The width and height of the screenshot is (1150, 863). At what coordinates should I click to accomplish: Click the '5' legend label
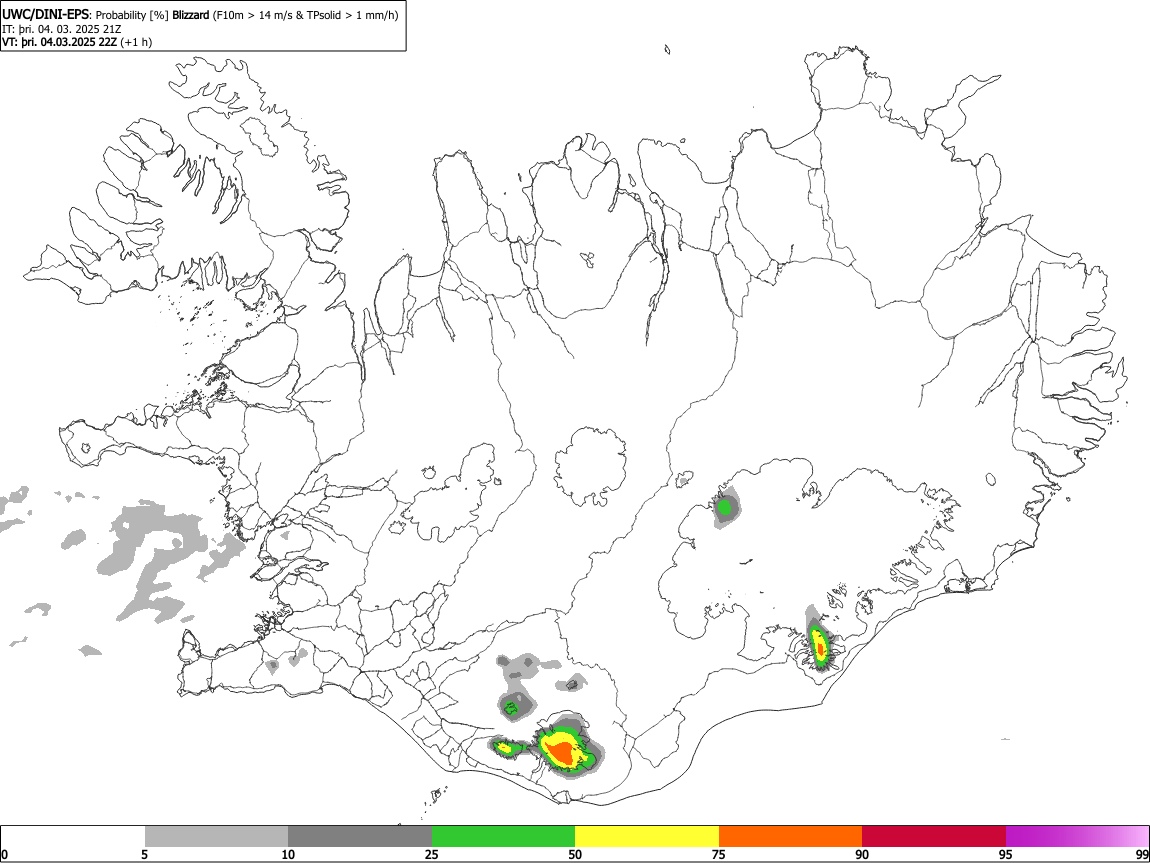tap(144, 854)
